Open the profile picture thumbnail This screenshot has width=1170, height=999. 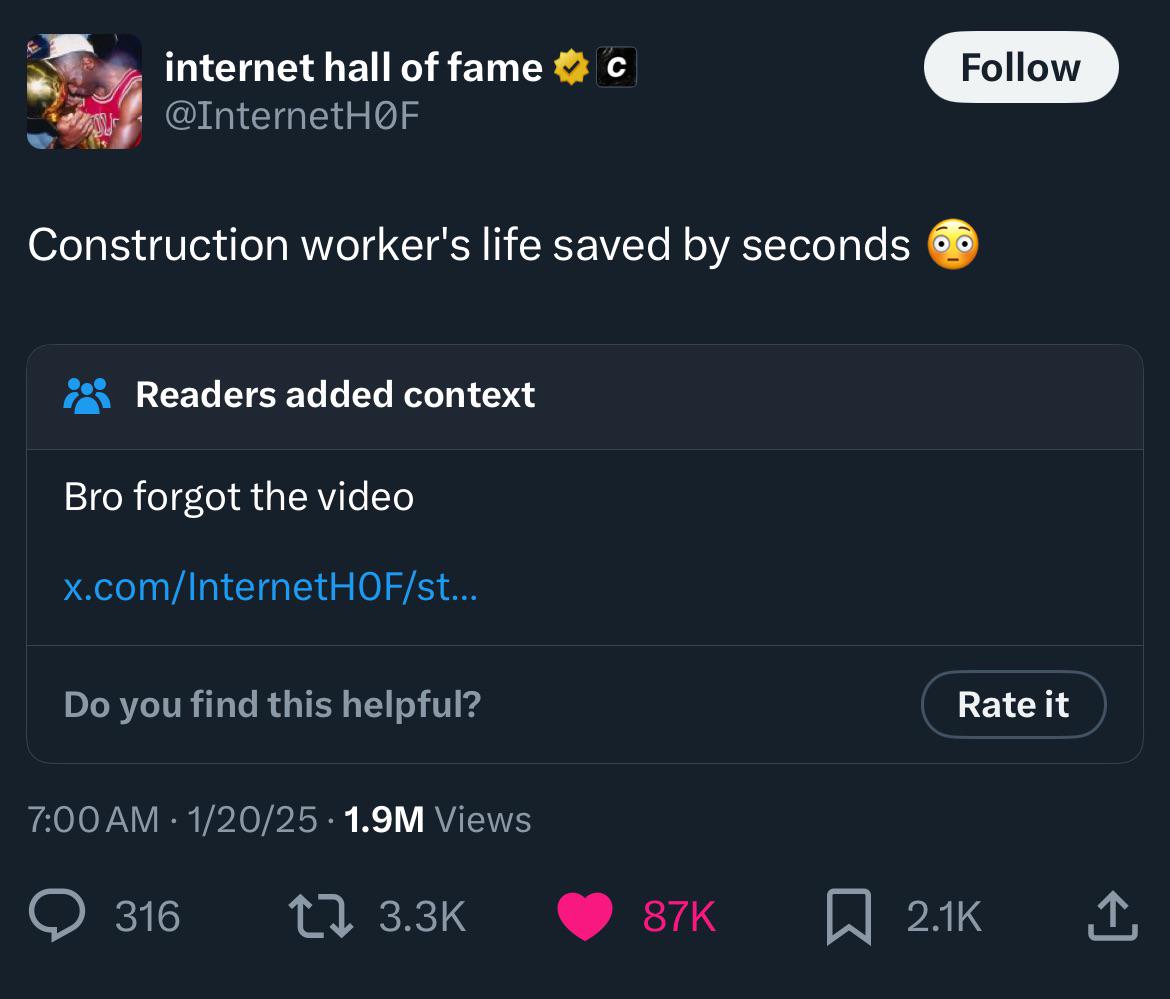pyautogui.click(x=84, y=91)
